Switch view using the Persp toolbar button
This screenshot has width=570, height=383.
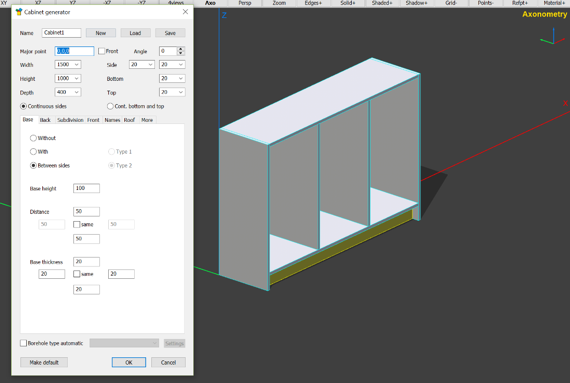(245, 3)
